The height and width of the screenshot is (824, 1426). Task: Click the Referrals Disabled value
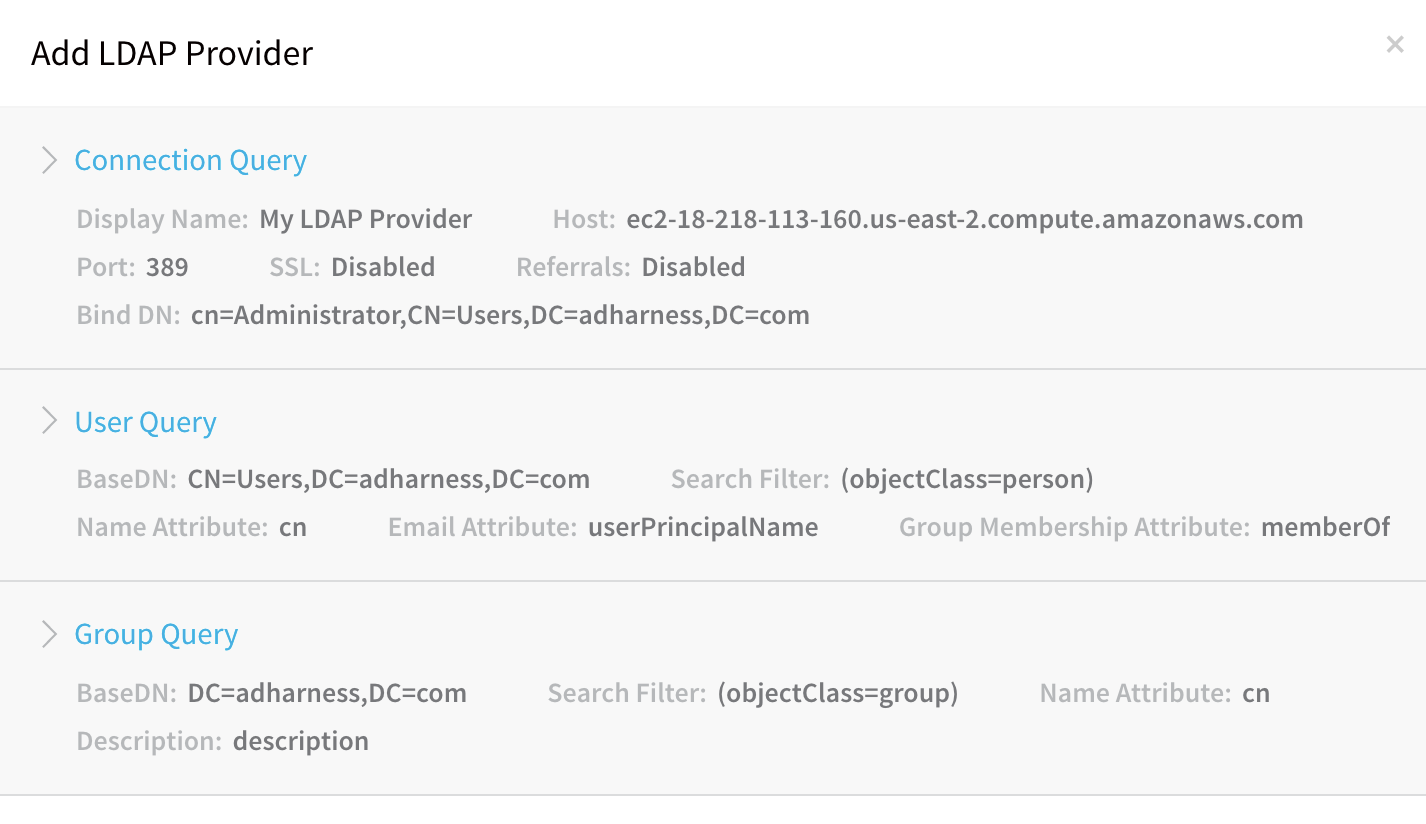[693, 267]
